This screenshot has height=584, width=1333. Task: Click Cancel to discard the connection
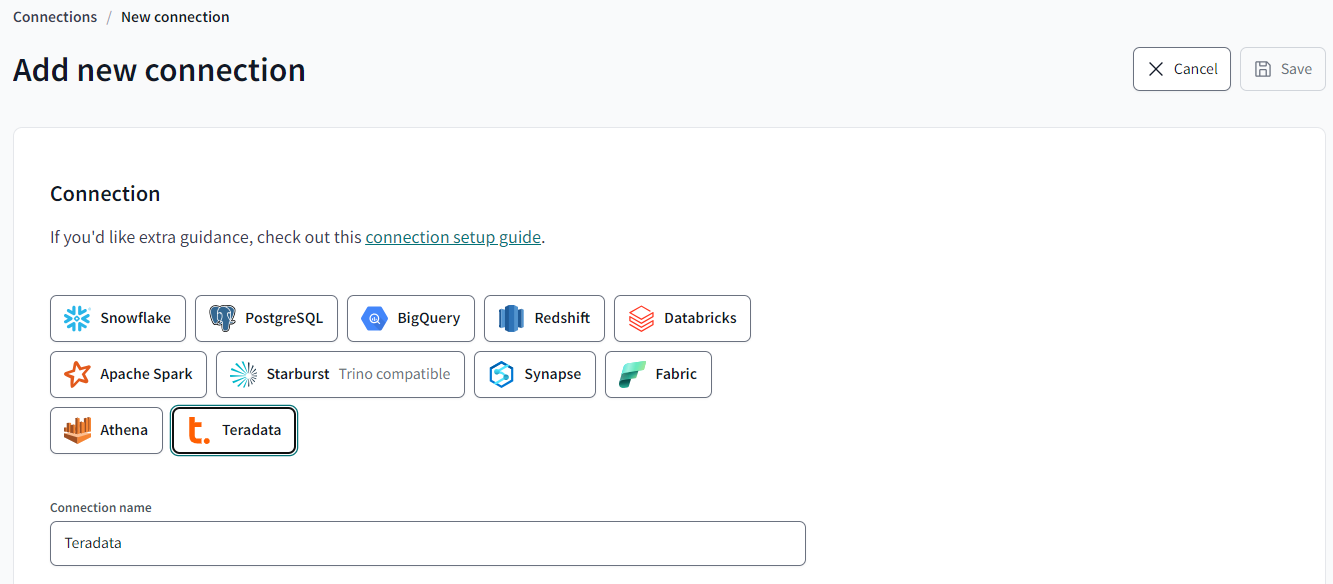1181,69
